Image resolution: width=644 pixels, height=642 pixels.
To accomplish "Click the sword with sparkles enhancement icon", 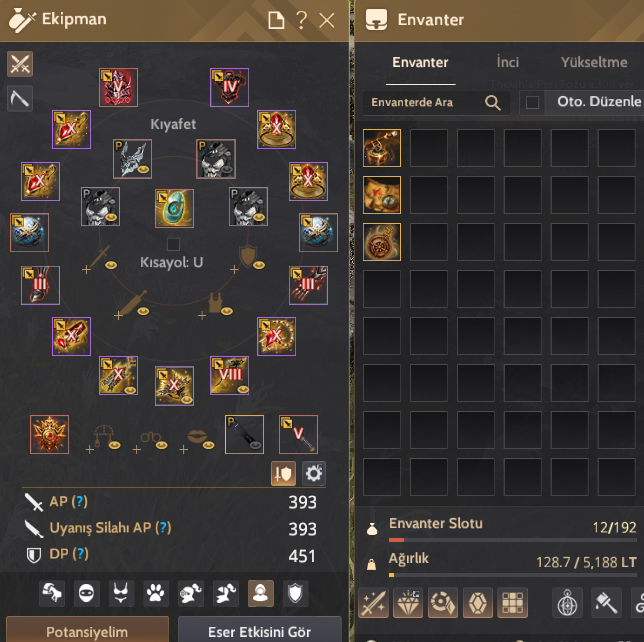I will [373, 603].
